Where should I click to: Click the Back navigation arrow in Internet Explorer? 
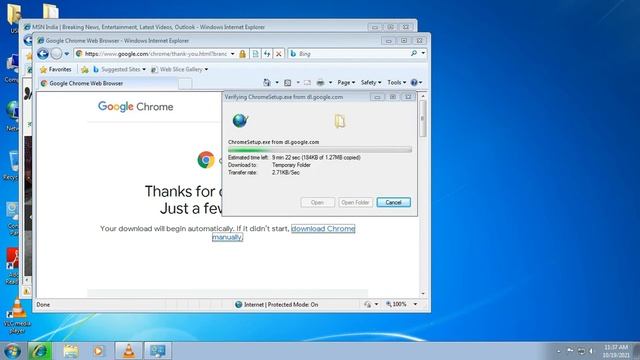(x=43, y=54)
